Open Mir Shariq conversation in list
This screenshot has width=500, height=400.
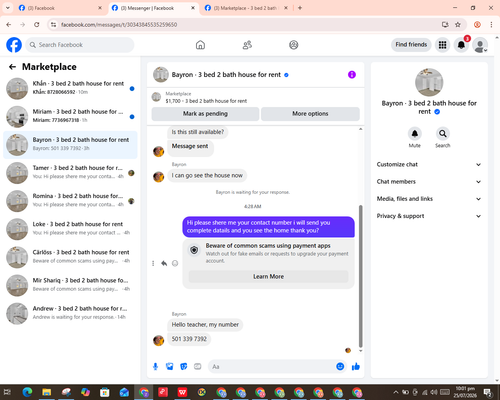(x=70, y=285)
